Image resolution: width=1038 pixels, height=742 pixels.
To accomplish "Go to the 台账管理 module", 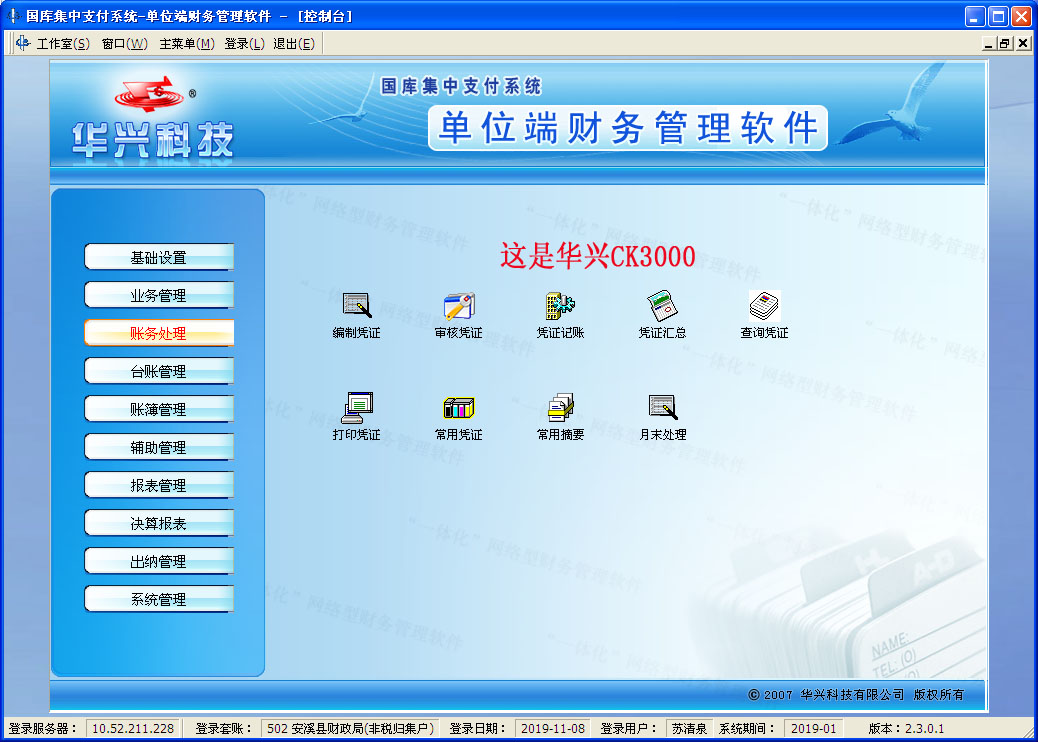I will [x=159, y=371].
